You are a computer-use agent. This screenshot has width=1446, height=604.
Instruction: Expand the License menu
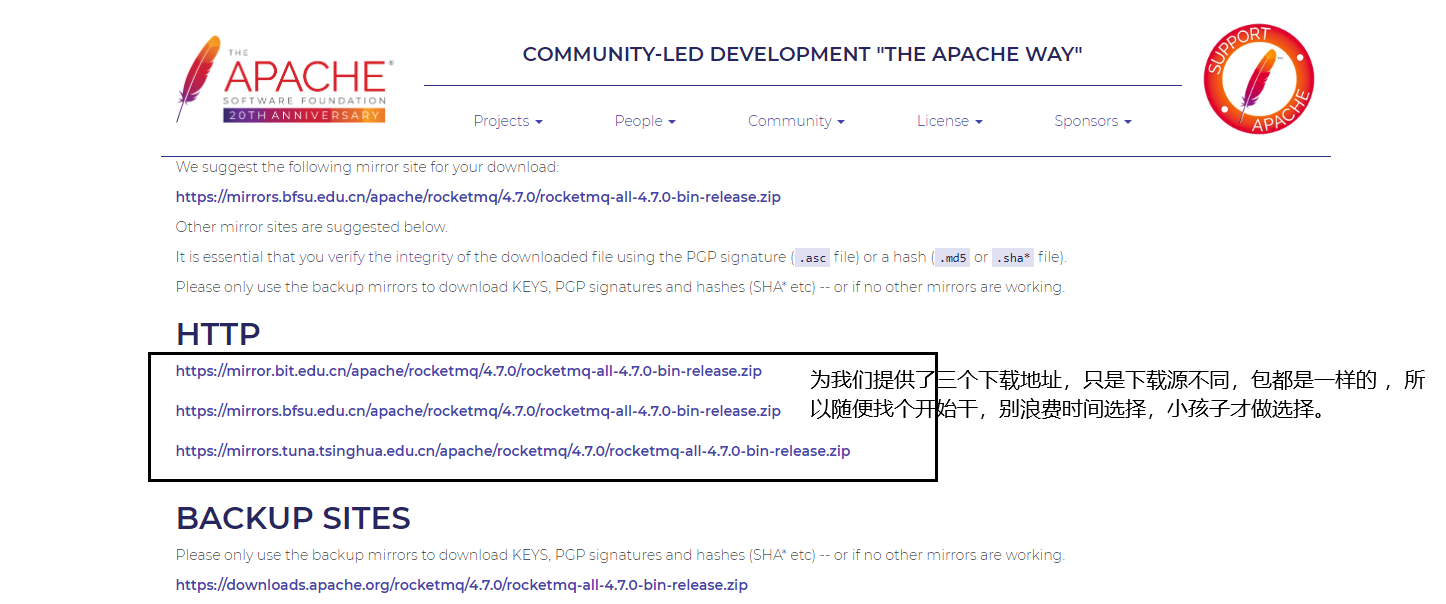[x=949, y=120]
